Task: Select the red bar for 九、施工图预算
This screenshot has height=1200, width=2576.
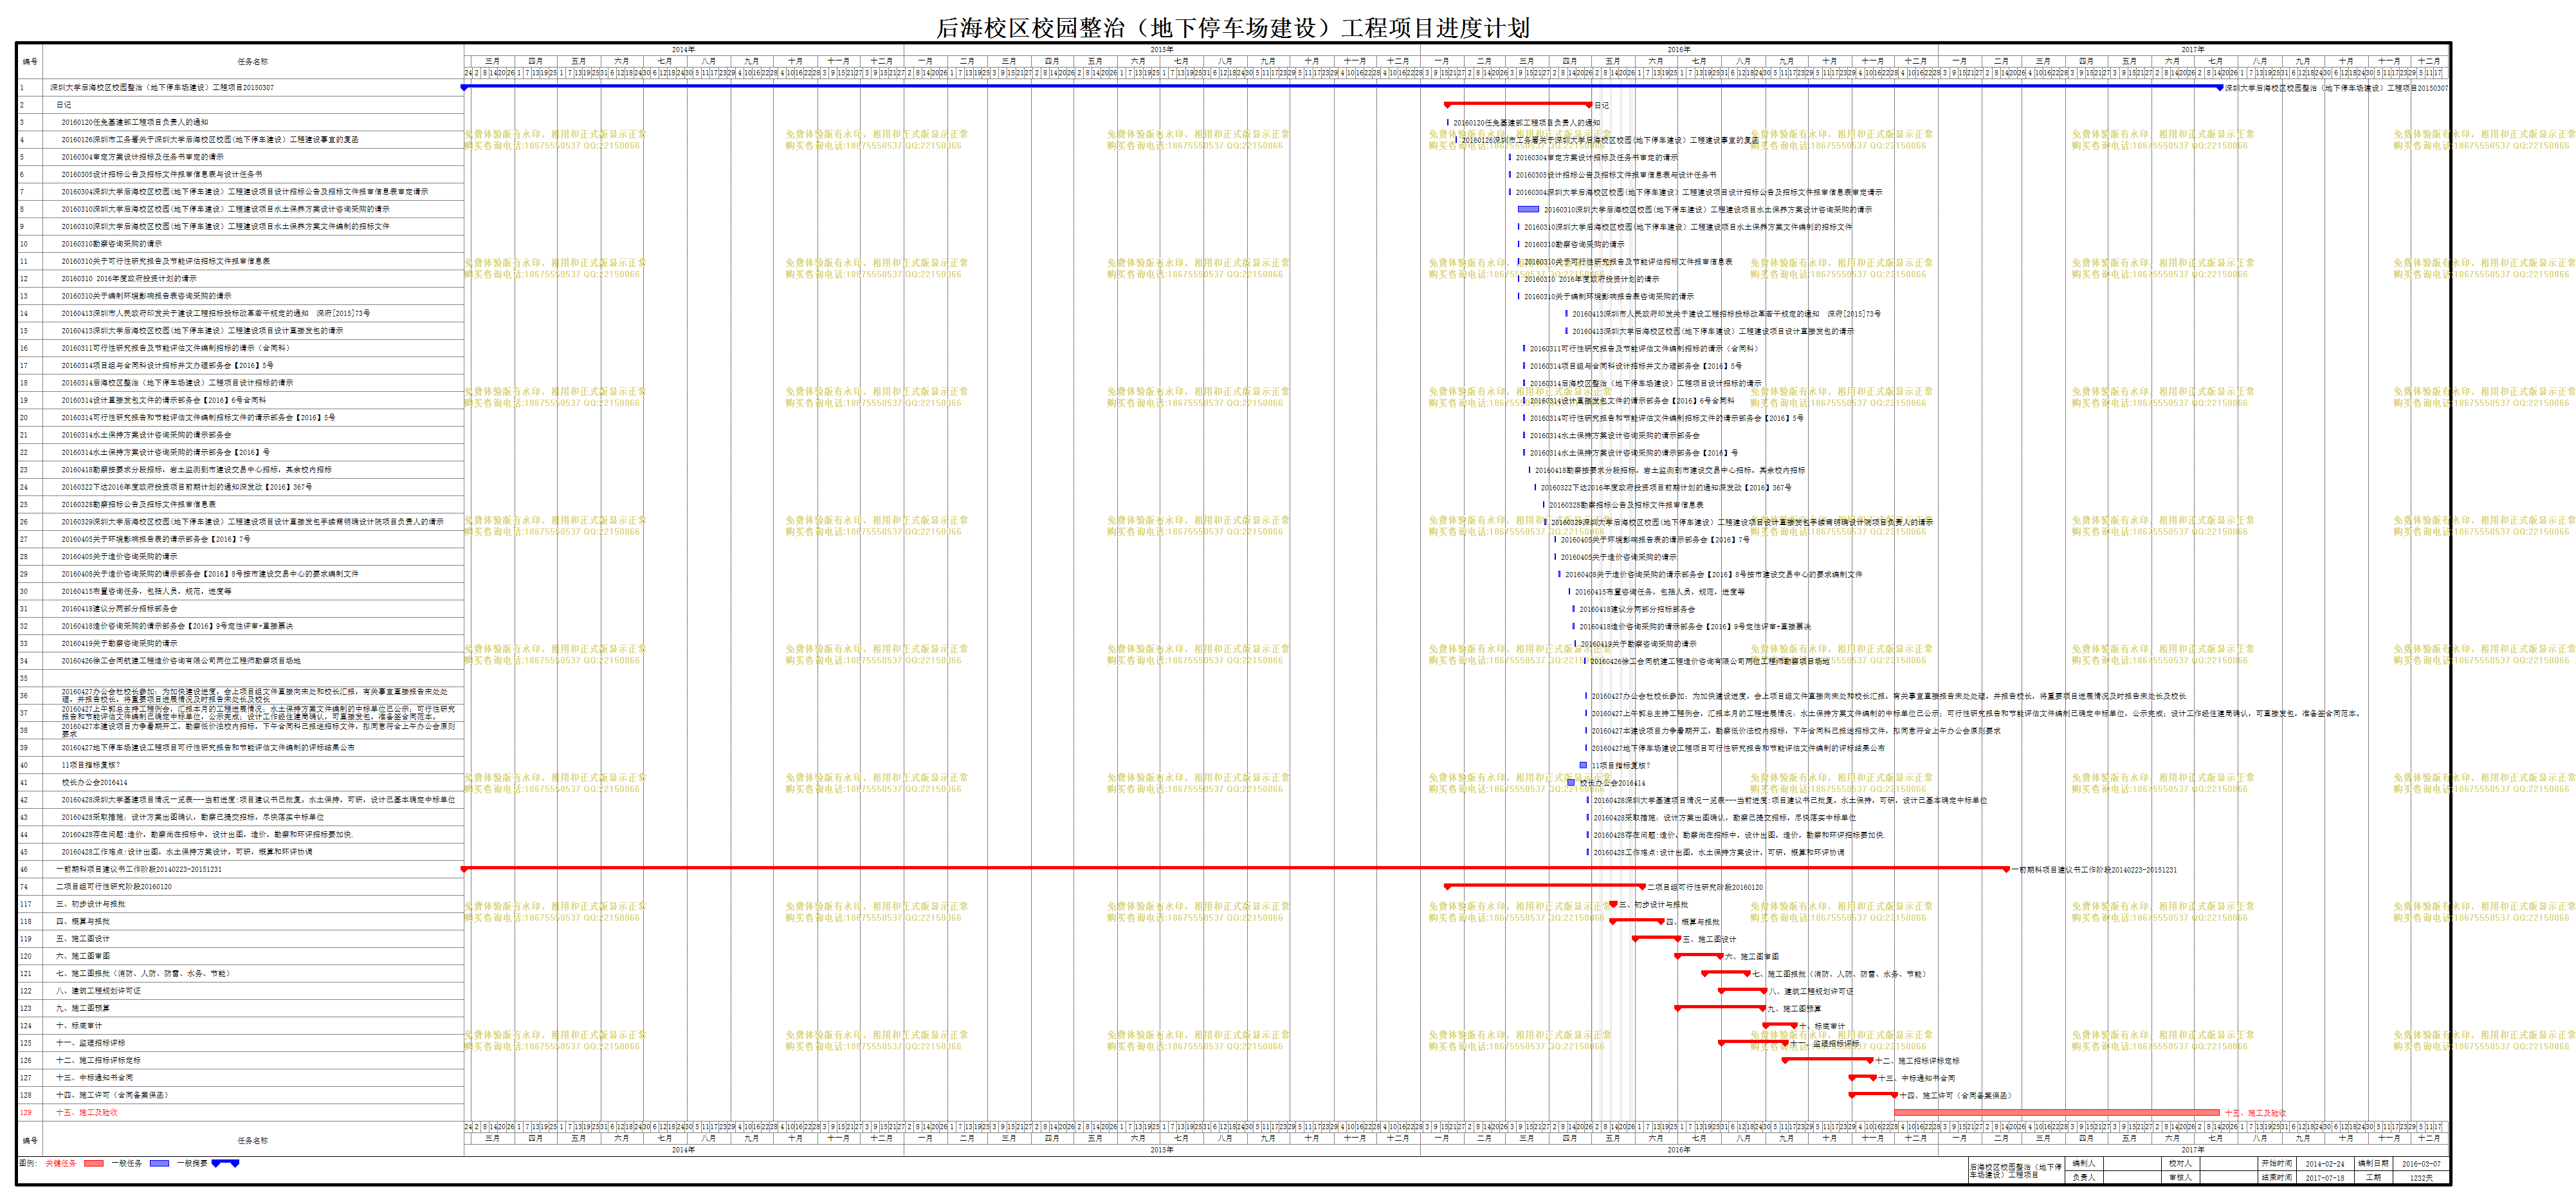Action: (x=1720, y=1008)
